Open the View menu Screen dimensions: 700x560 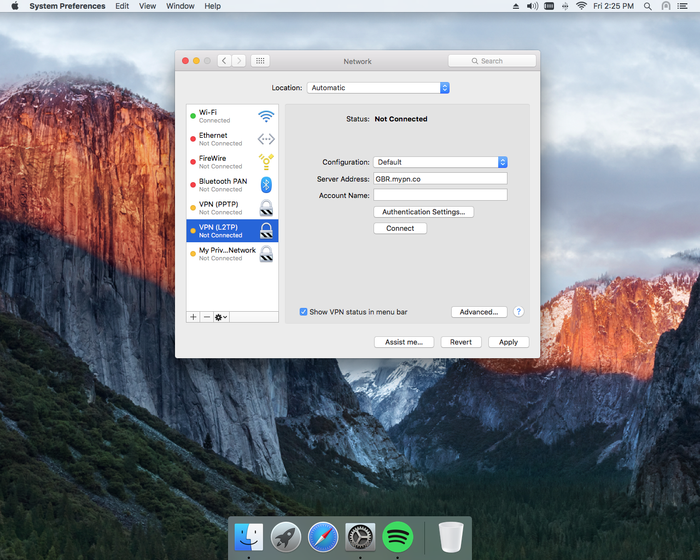tap(147, 6)
